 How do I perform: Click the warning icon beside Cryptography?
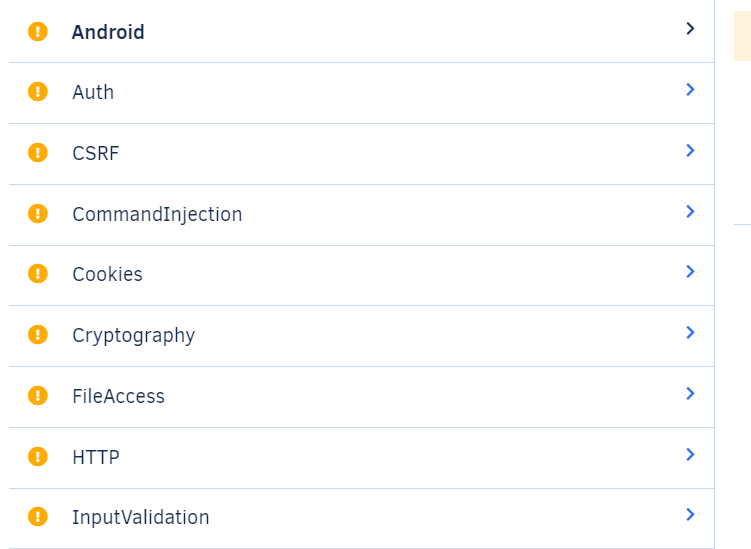pos(38,335)
